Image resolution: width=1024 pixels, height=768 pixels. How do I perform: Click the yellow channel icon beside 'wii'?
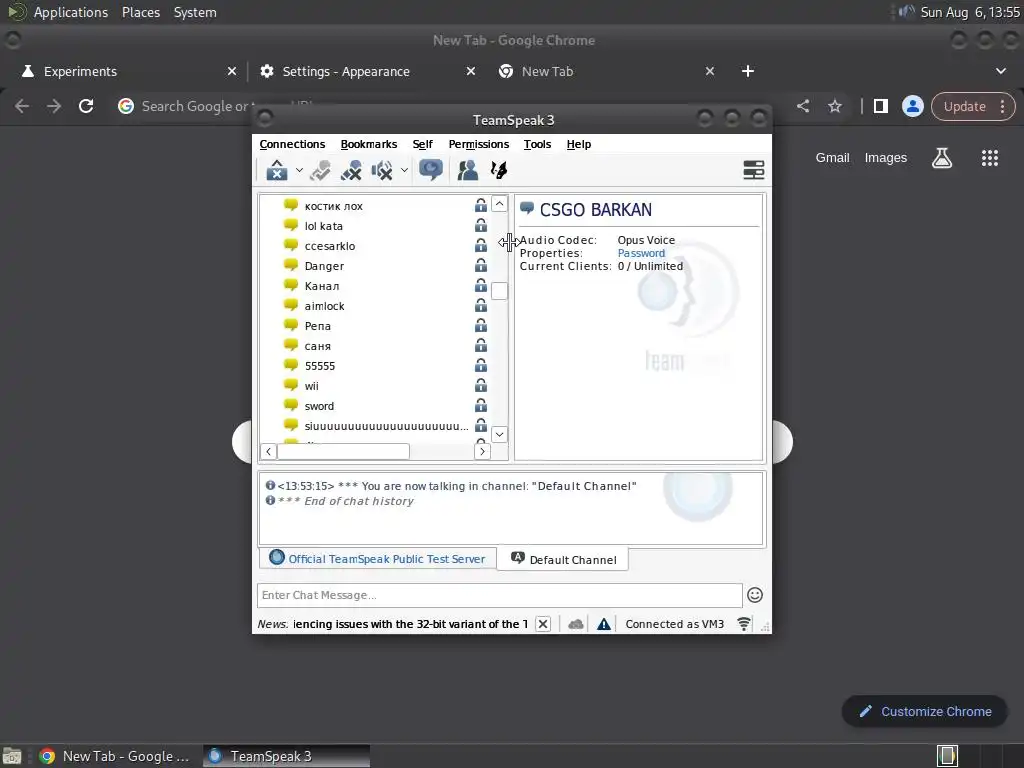coord(291,385)
